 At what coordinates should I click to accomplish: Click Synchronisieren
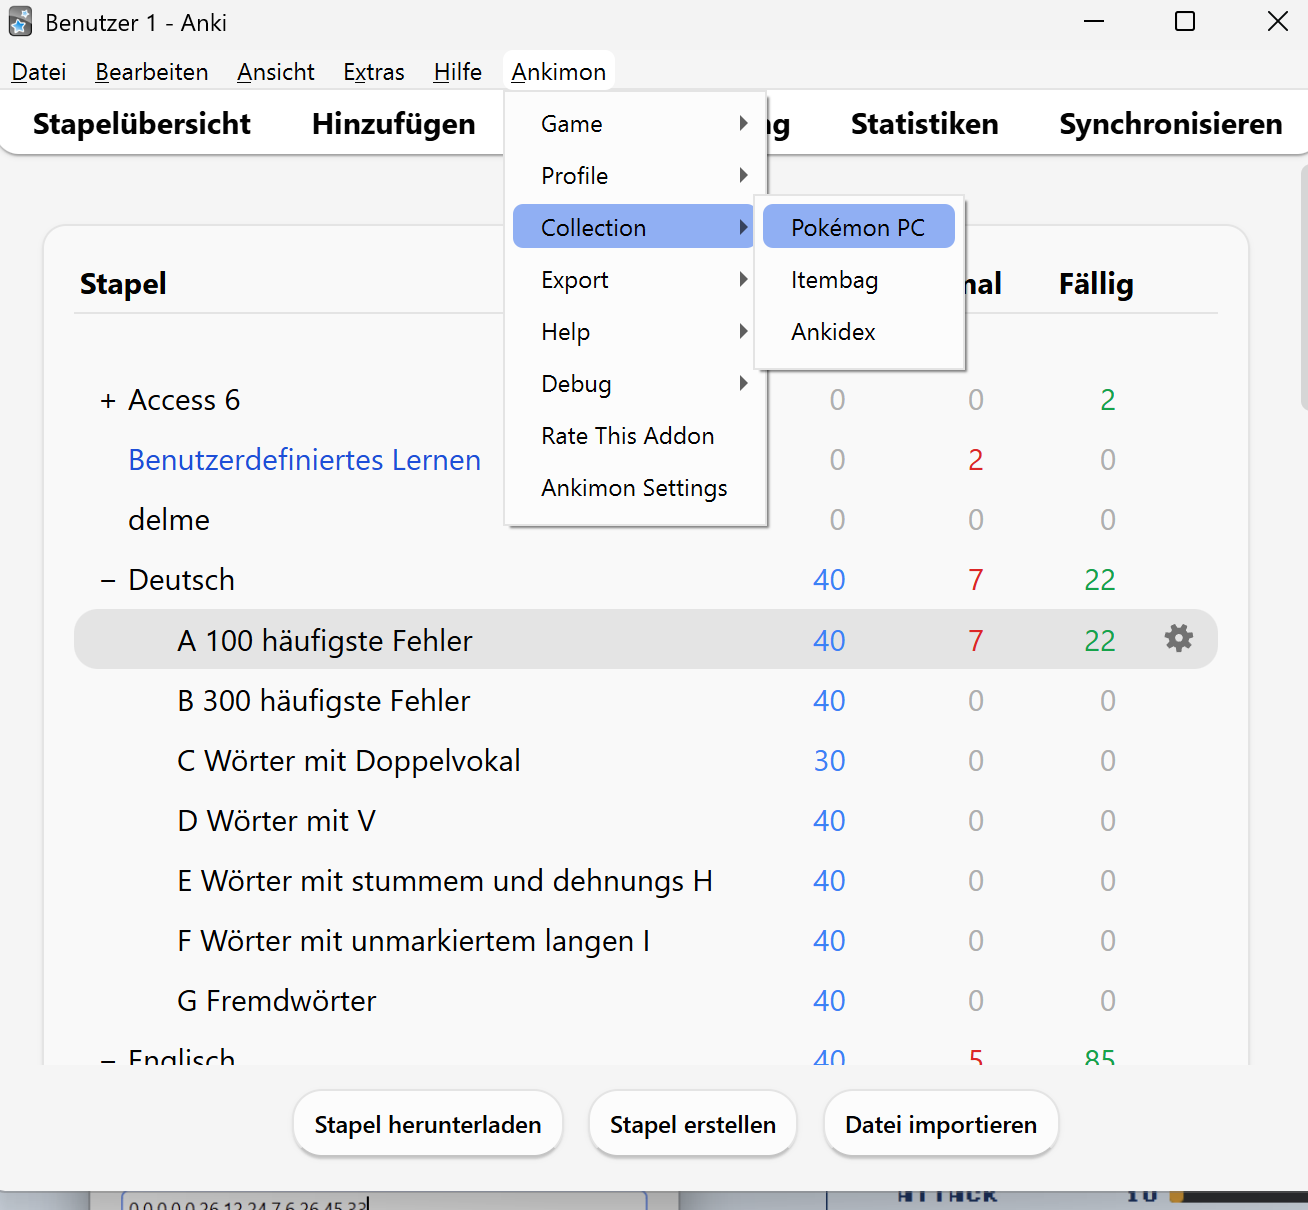1171,124
